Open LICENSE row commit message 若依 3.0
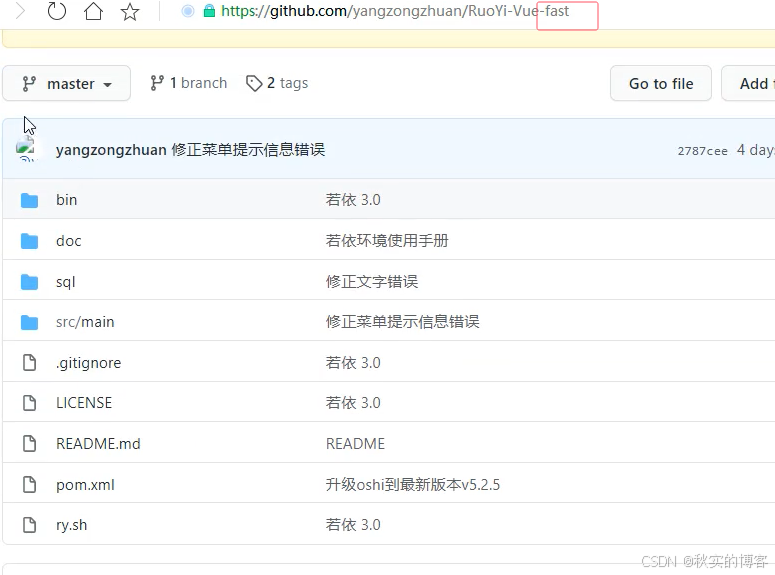775x575 pixels. pos(353,403)
